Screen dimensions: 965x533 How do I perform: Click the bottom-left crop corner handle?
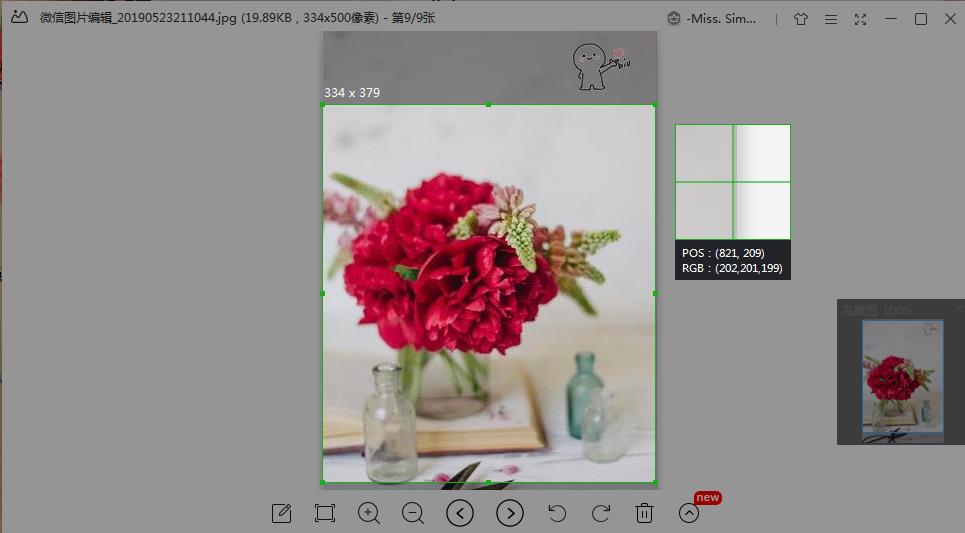(323, 482)
